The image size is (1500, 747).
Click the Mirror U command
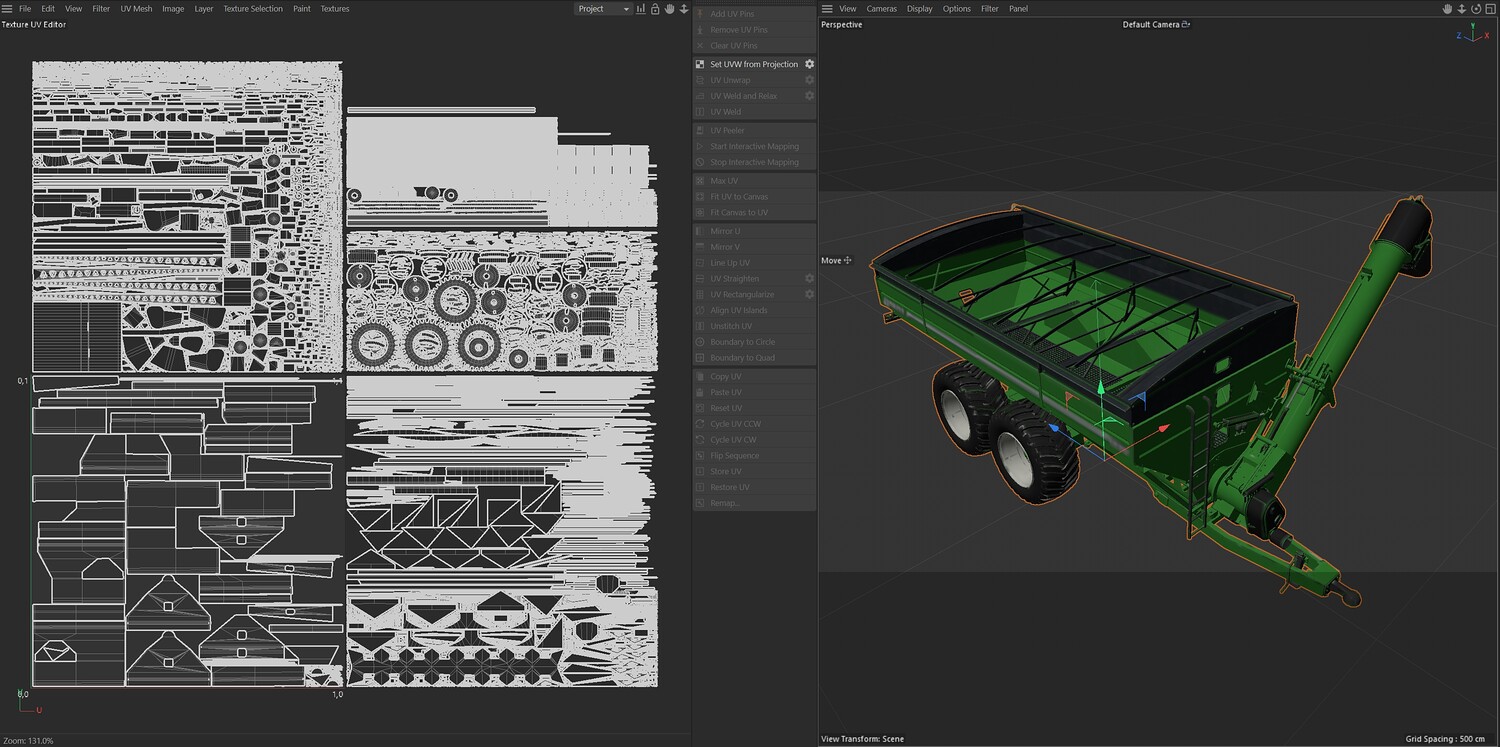[755, 231]
